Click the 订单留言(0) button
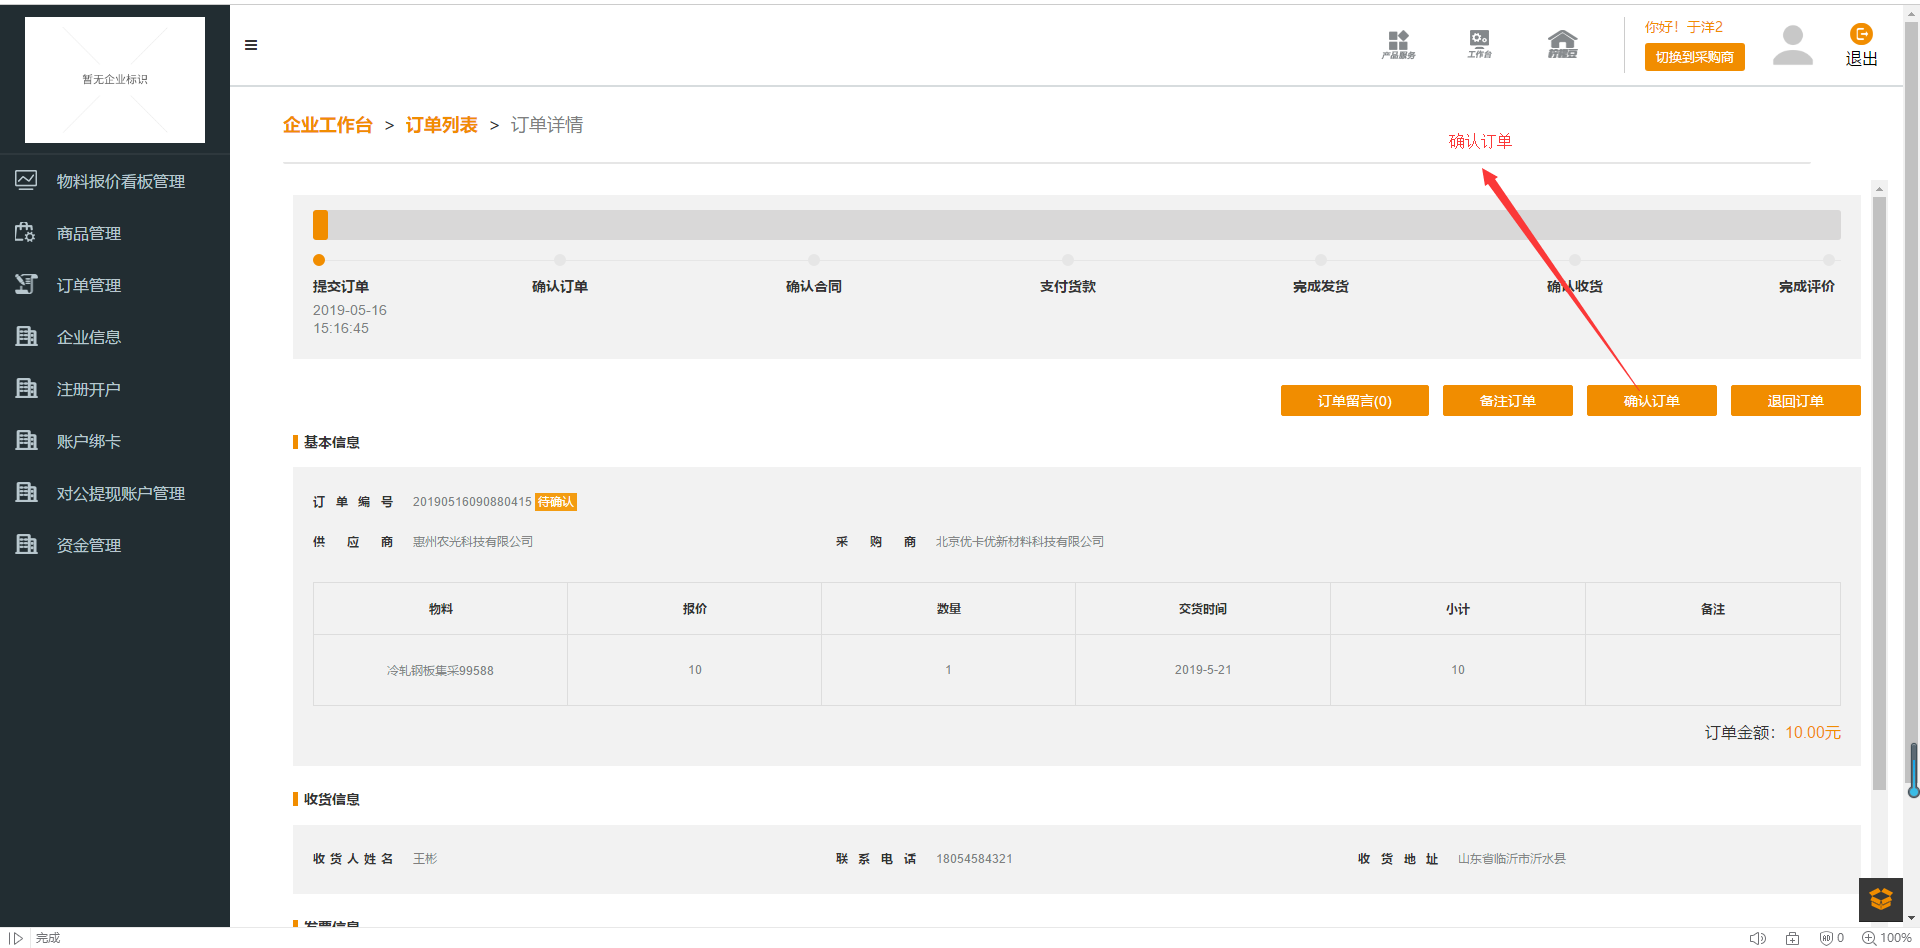 point(1354,400)
